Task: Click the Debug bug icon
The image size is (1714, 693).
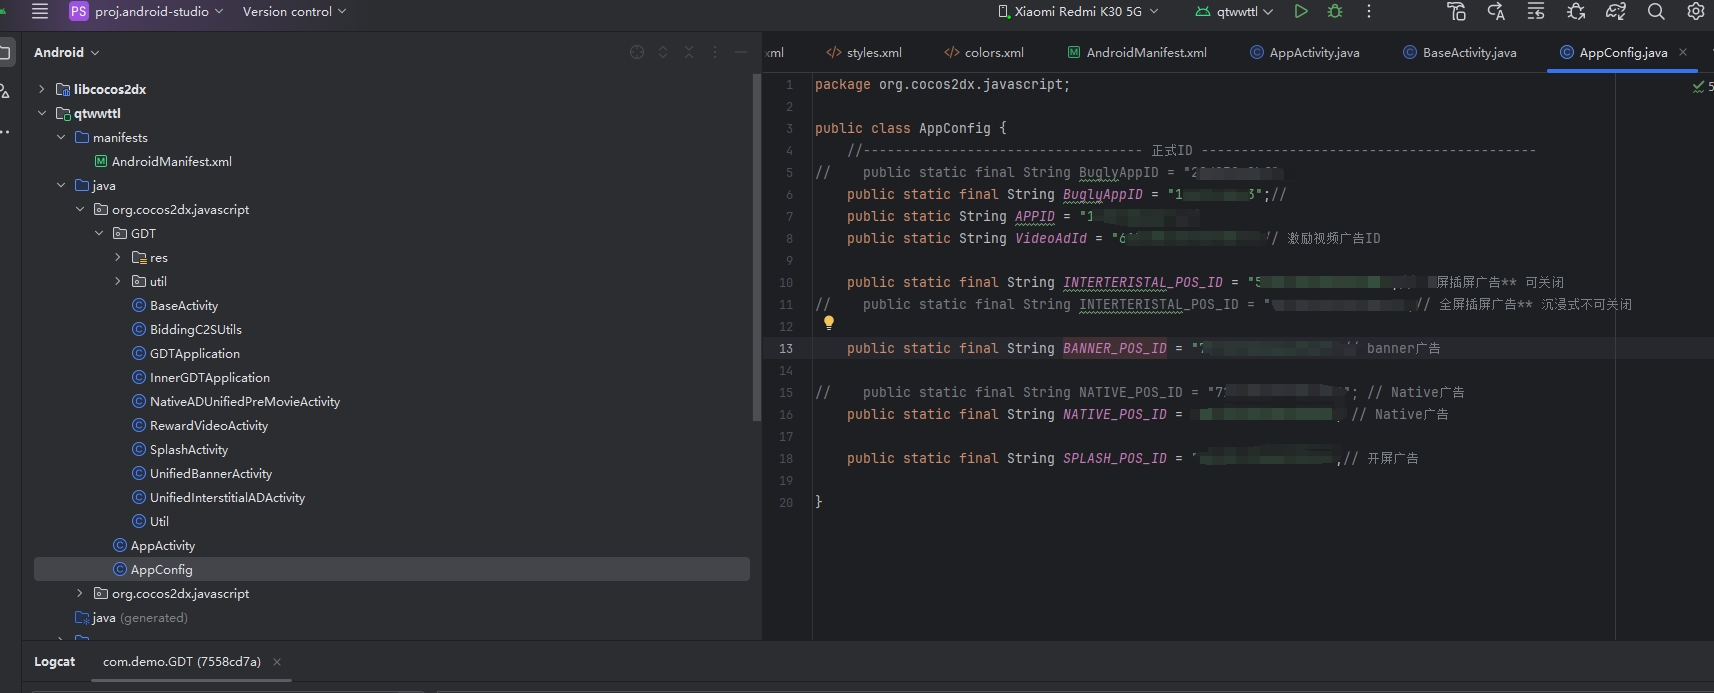Action: 1335,12
